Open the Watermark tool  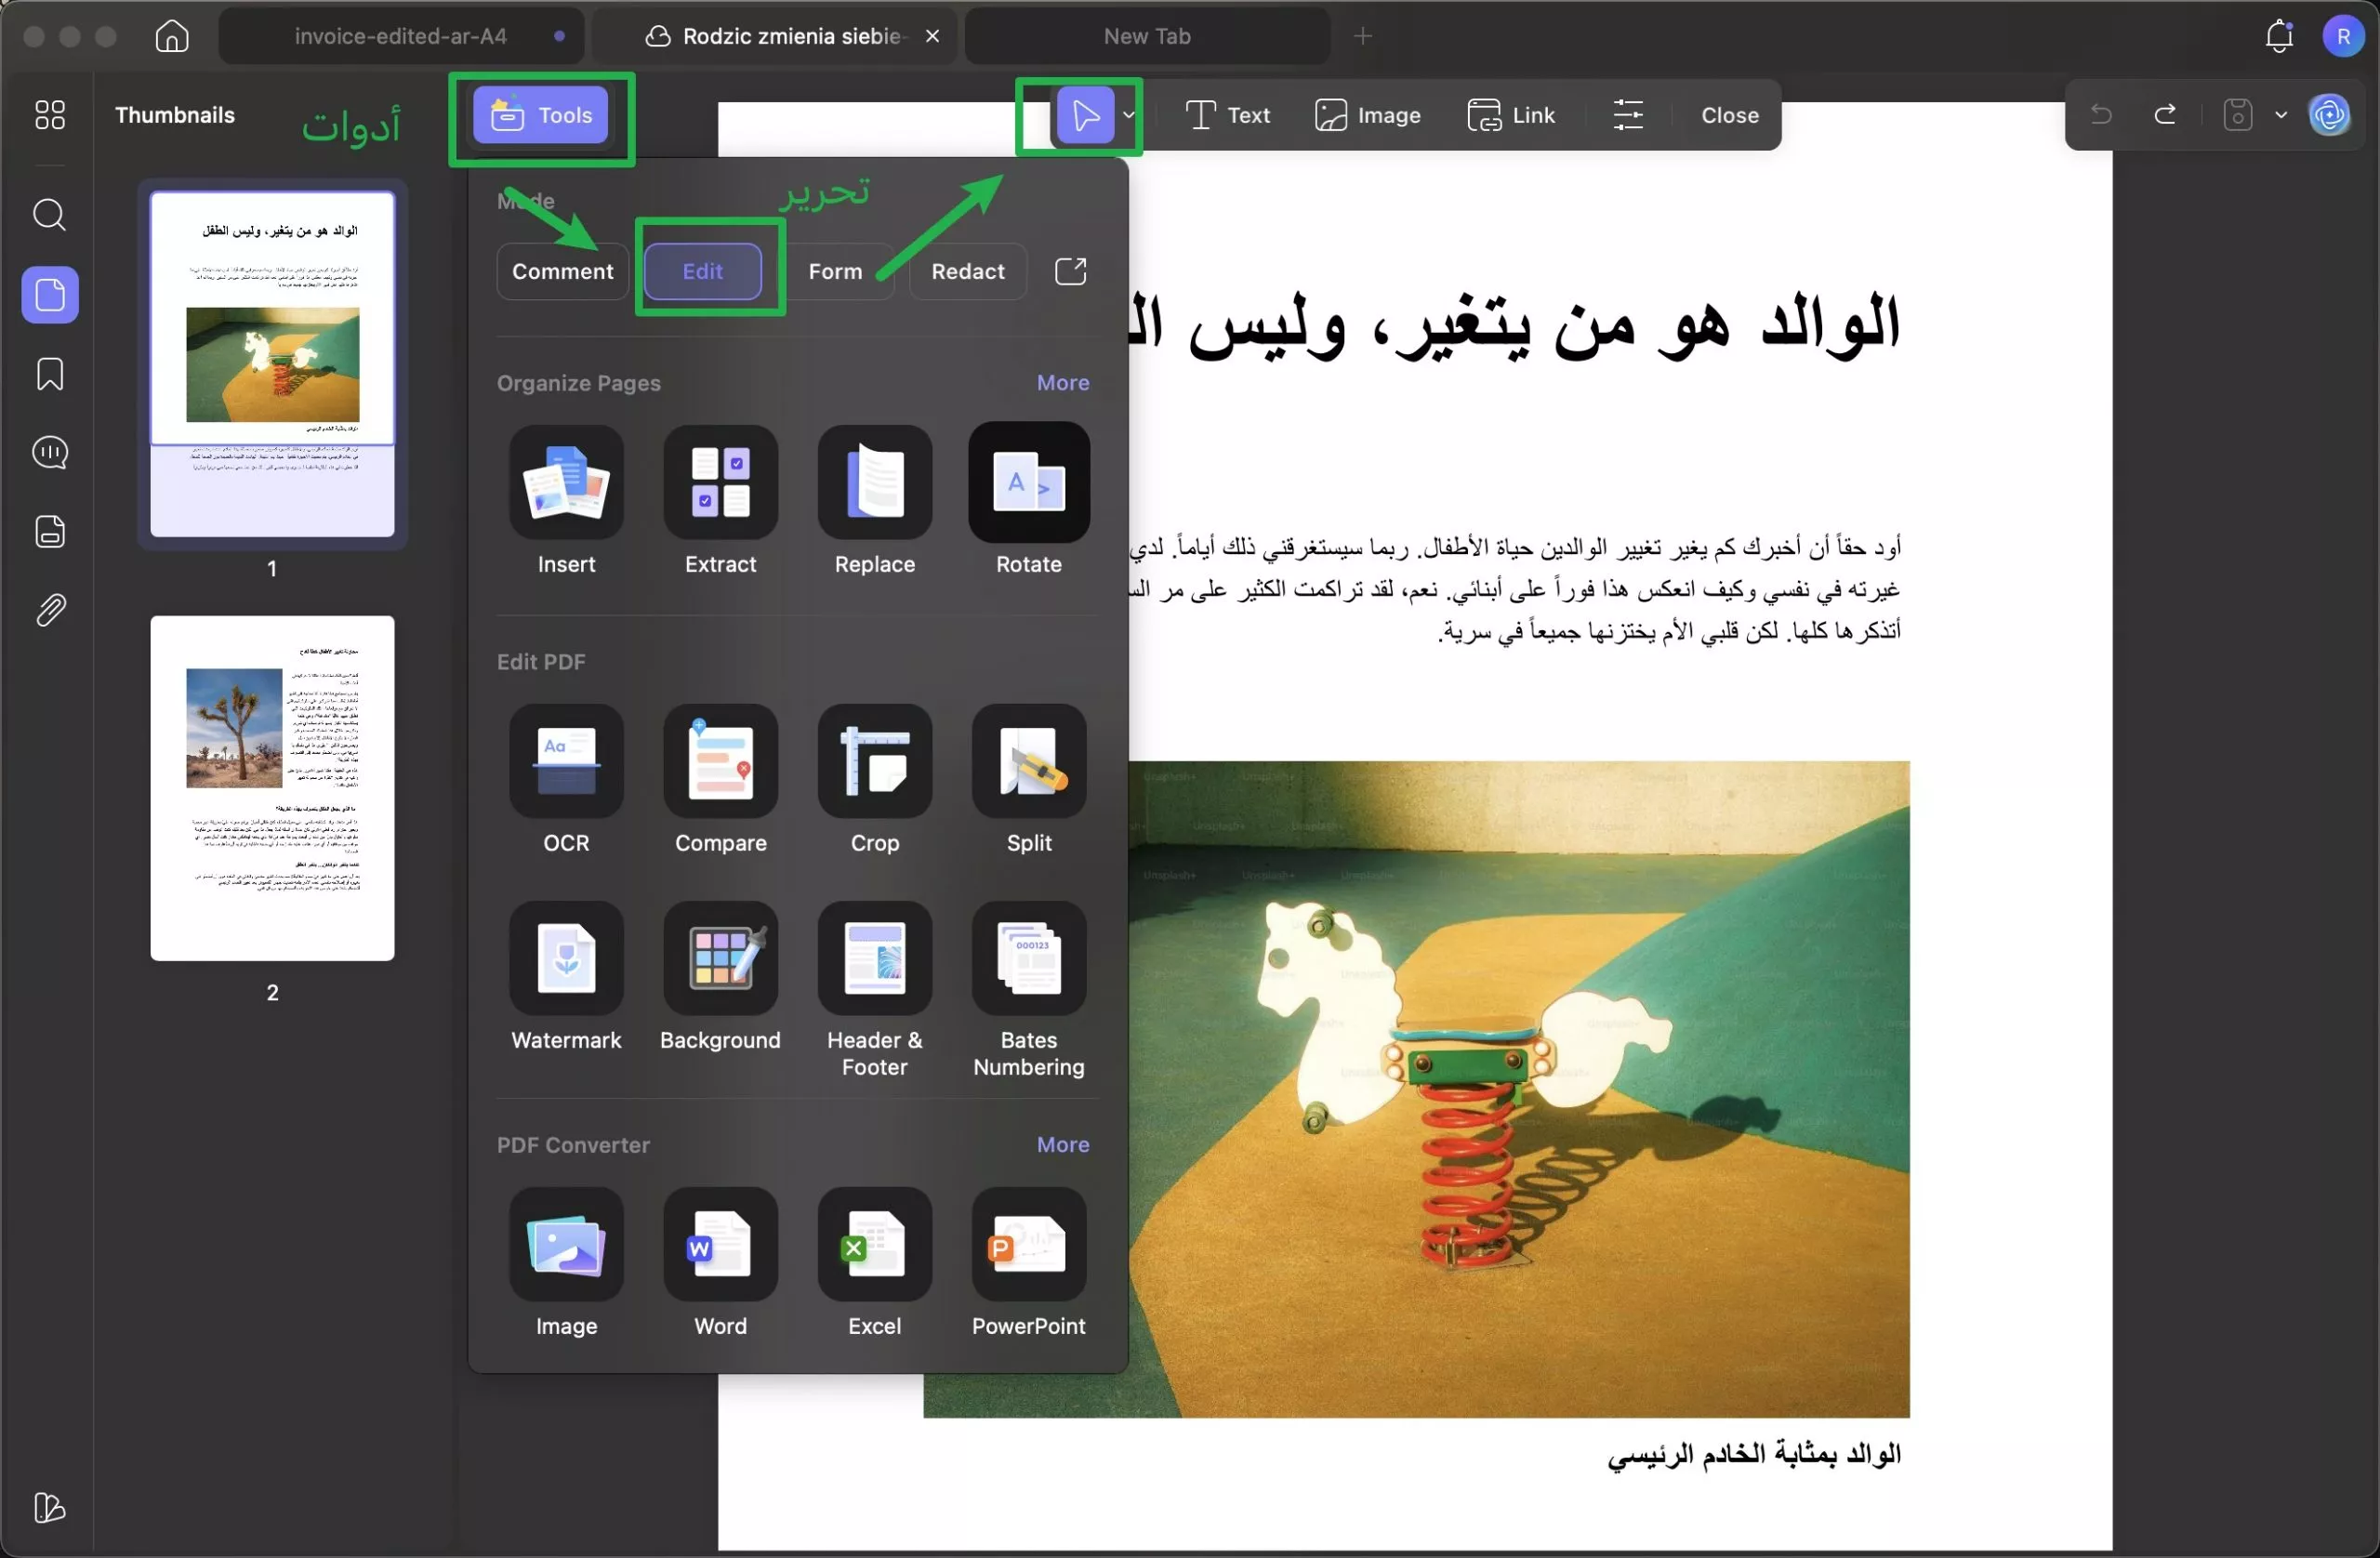pos(565,960)
